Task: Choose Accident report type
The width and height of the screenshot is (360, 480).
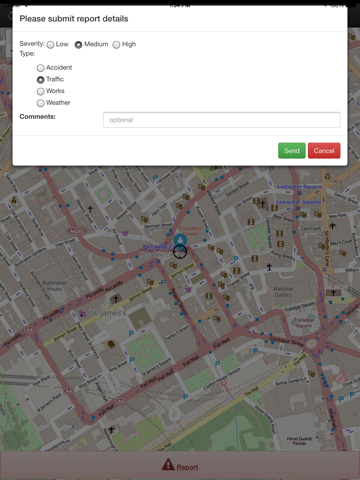Action: [40, 68]
